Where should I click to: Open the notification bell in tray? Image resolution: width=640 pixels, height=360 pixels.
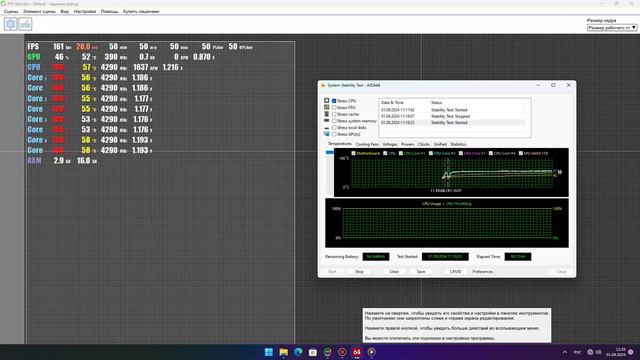(631, 352)
